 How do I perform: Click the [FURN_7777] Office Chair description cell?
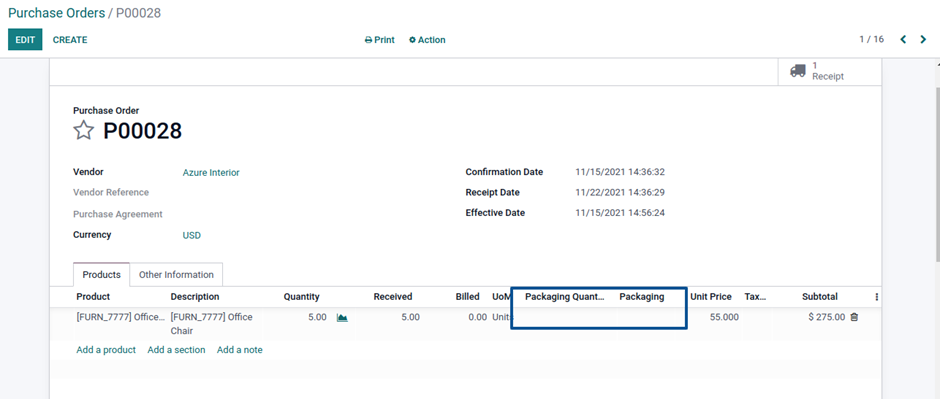tap(212, 324)
